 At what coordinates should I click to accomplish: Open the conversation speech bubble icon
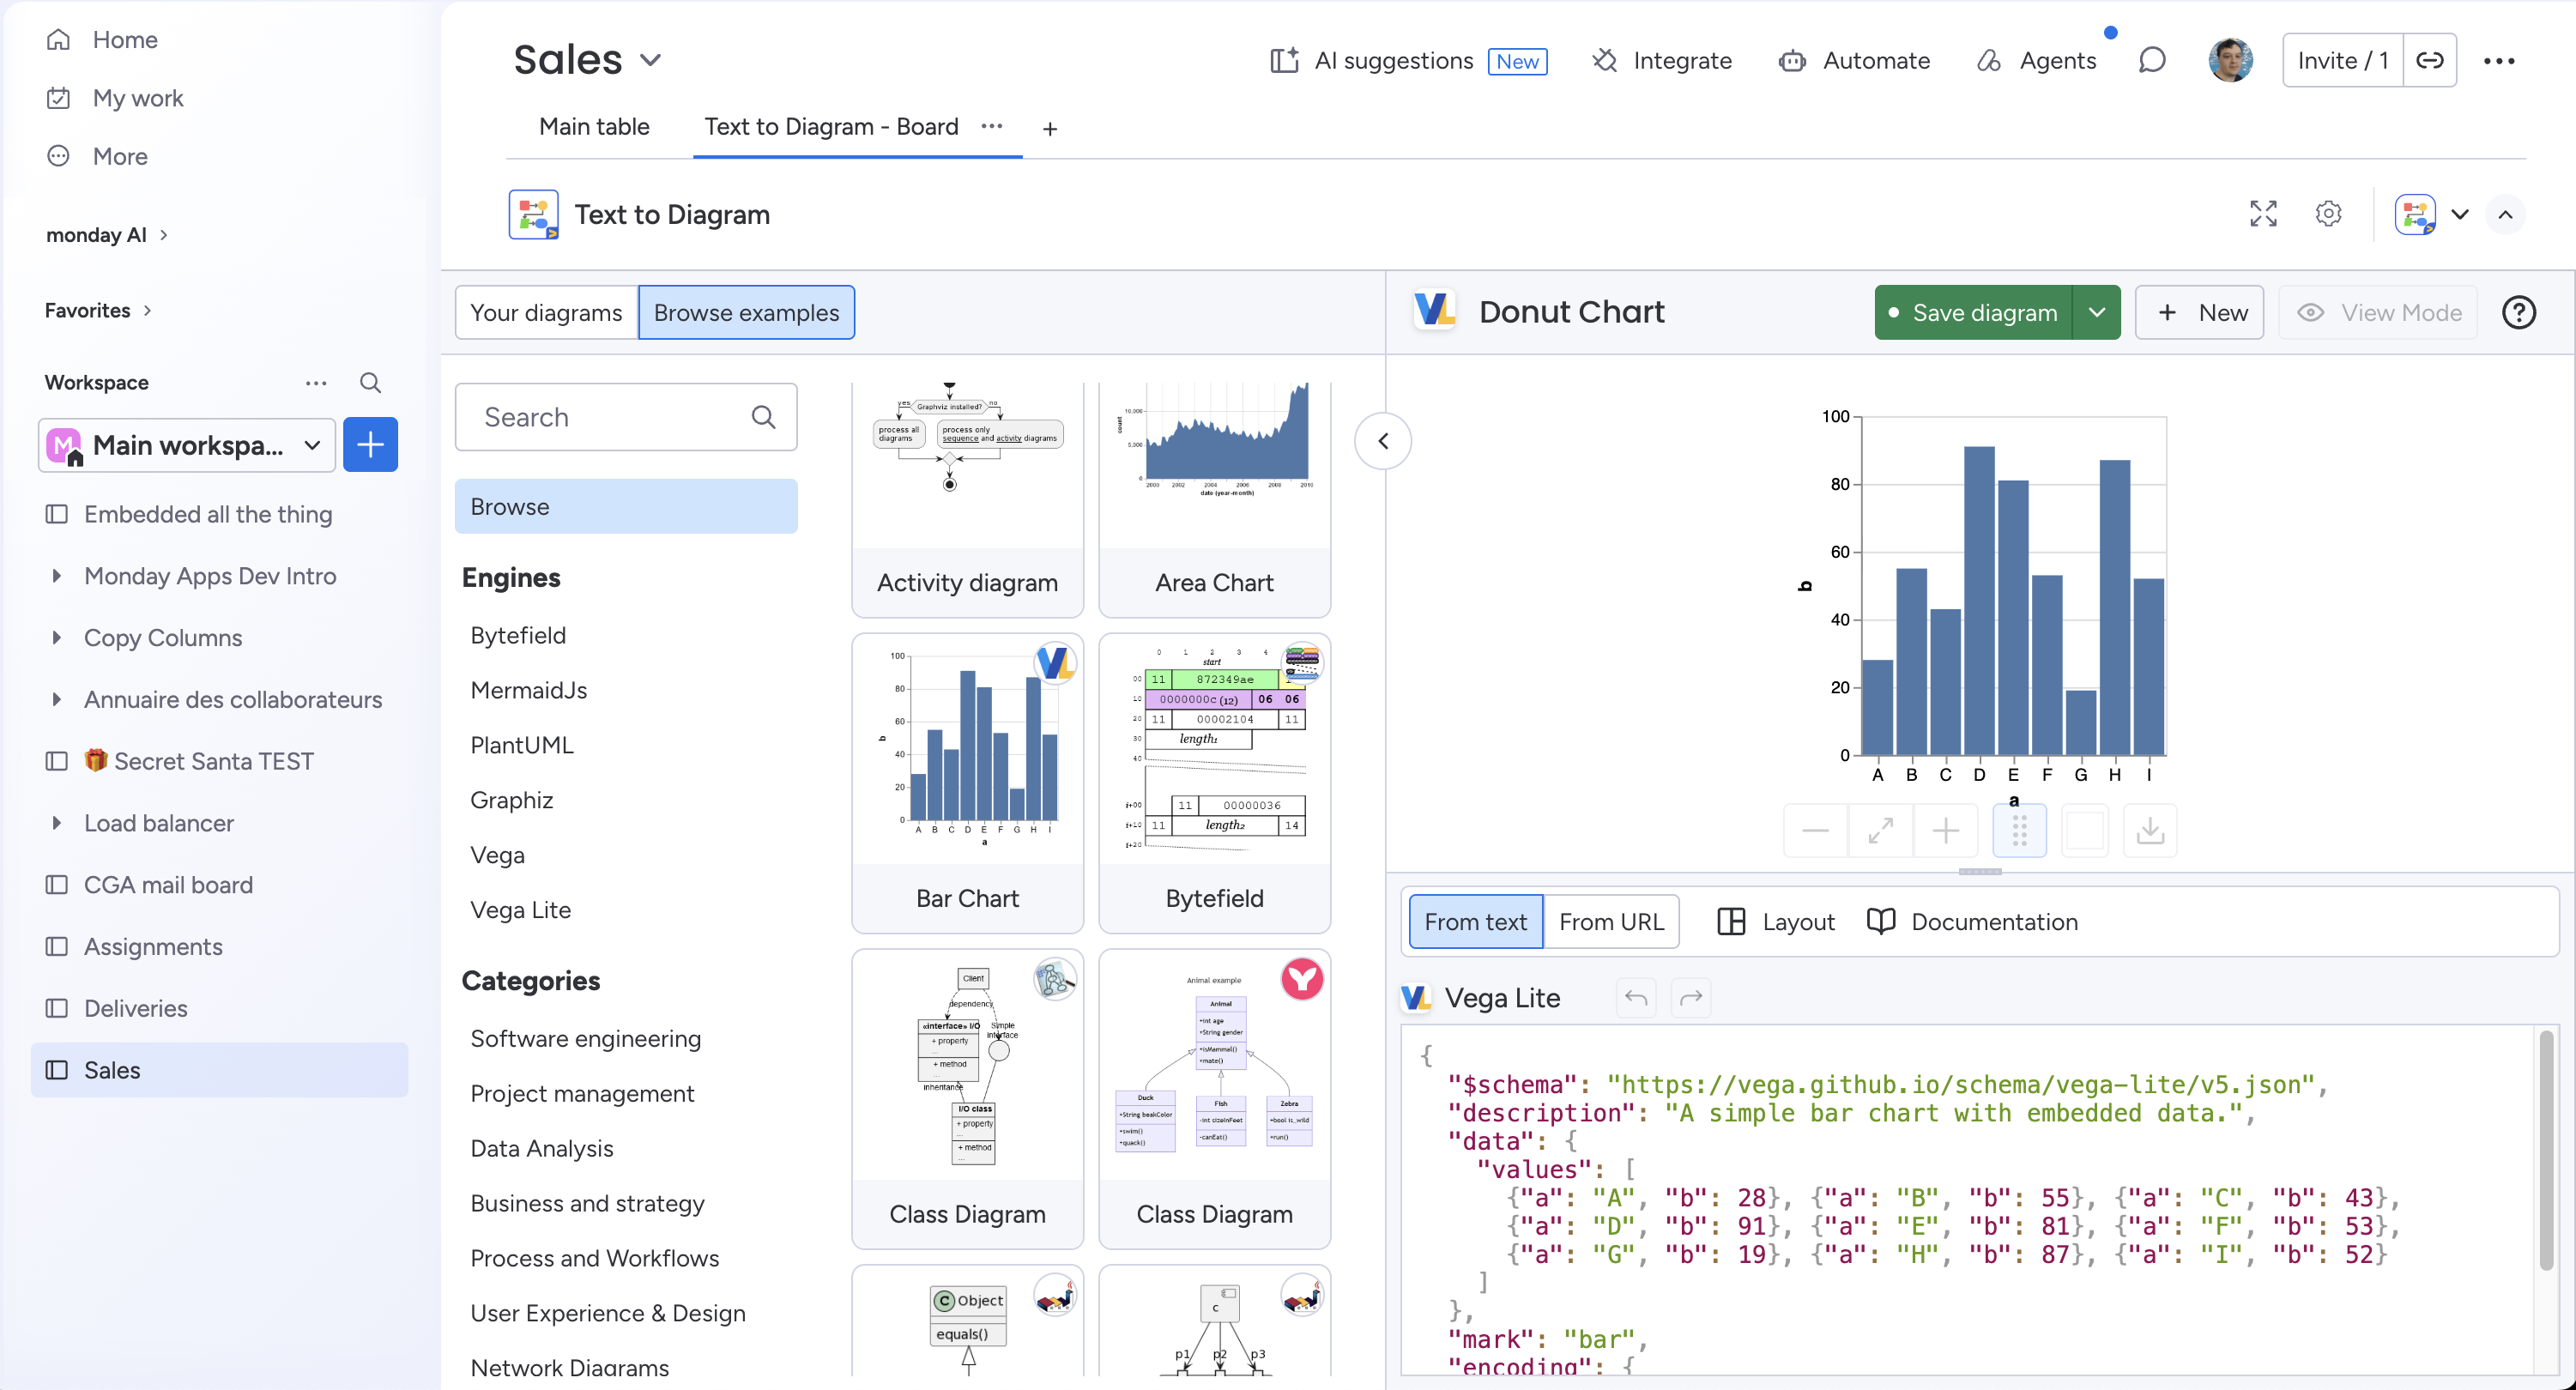coord(2152,61)
